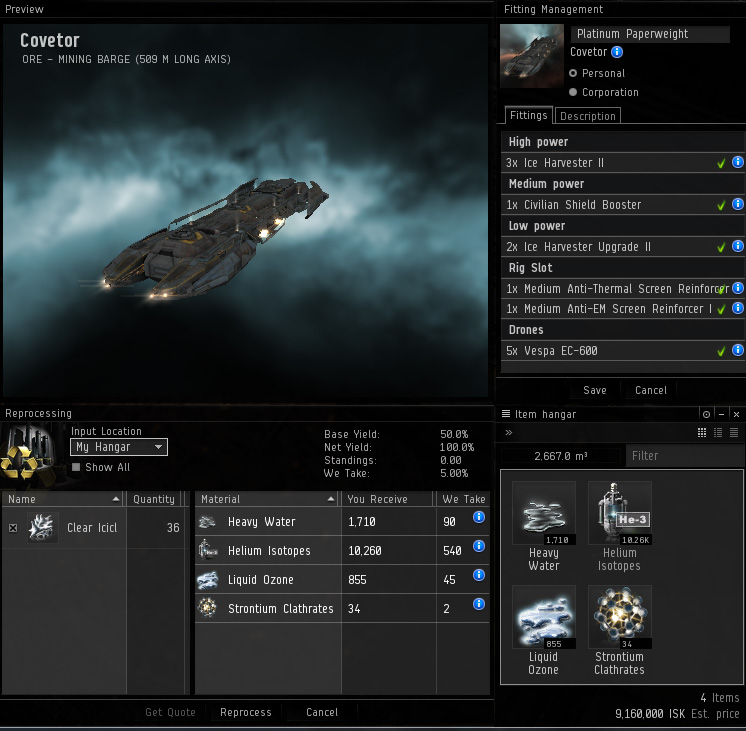
Task: Cancel the Fitting Management dialog
Action: pyautogui.click(x=651, y=390)
